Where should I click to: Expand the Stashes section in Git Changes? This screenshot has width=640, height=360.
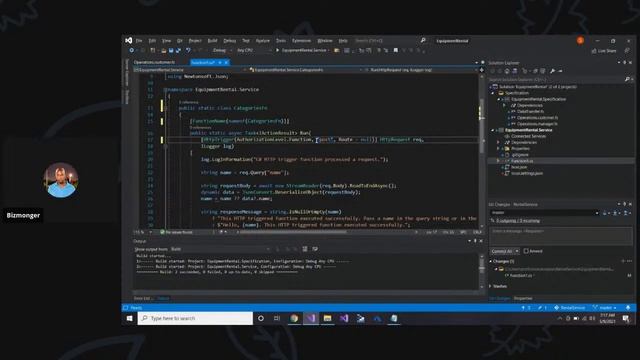click(491, 286)
